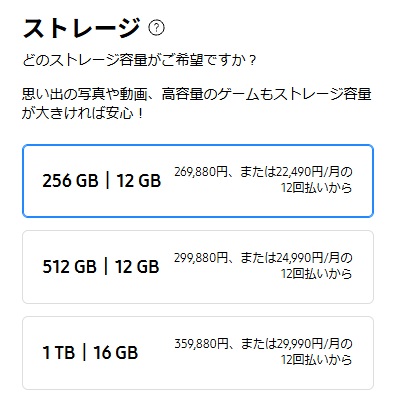The height and width of the screenshot is (401, 406).
Task: Click the 16 GB memory label
Action: [115, 353]
